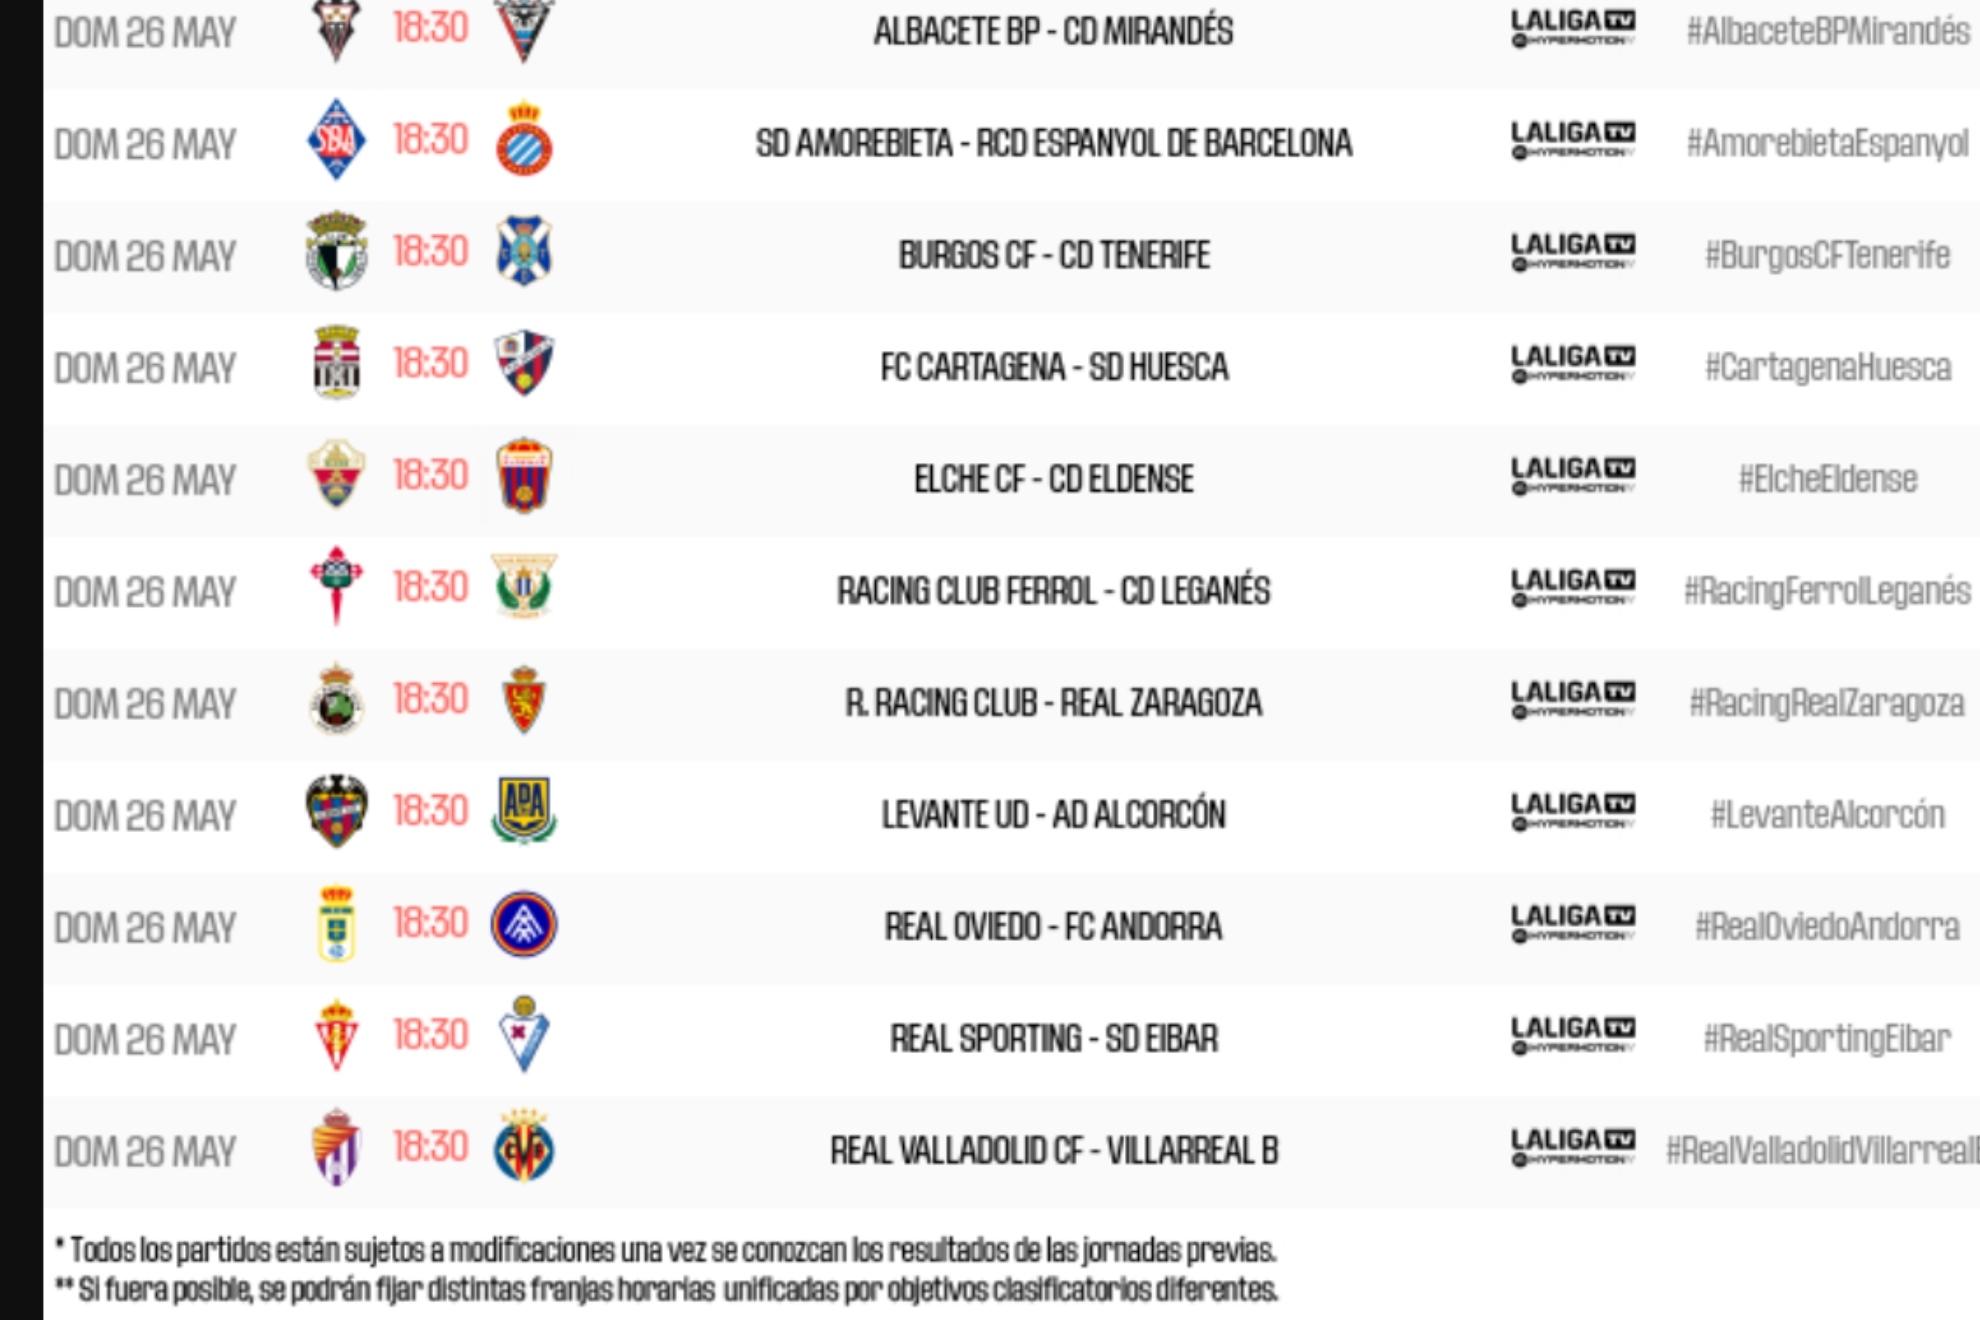The width and height of the screenshot is (1980, 1320).
Task: Select the Real Oviedo - FC Andorra fixture text
Action: click(1053, 927)
